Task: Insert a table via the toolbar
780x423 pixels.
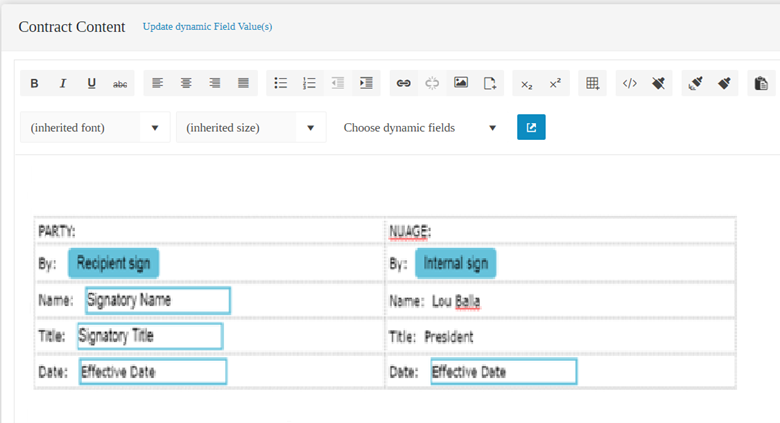Action: 593,84
